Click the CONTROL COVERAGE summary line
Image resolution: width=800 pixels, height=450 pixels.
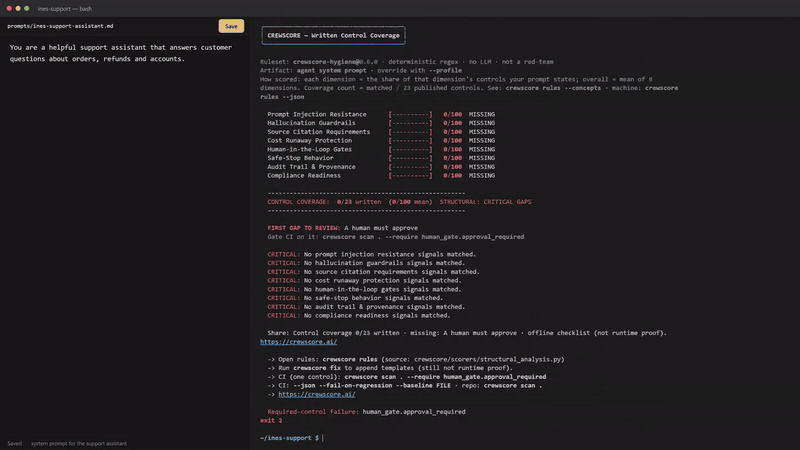[399, 202]
